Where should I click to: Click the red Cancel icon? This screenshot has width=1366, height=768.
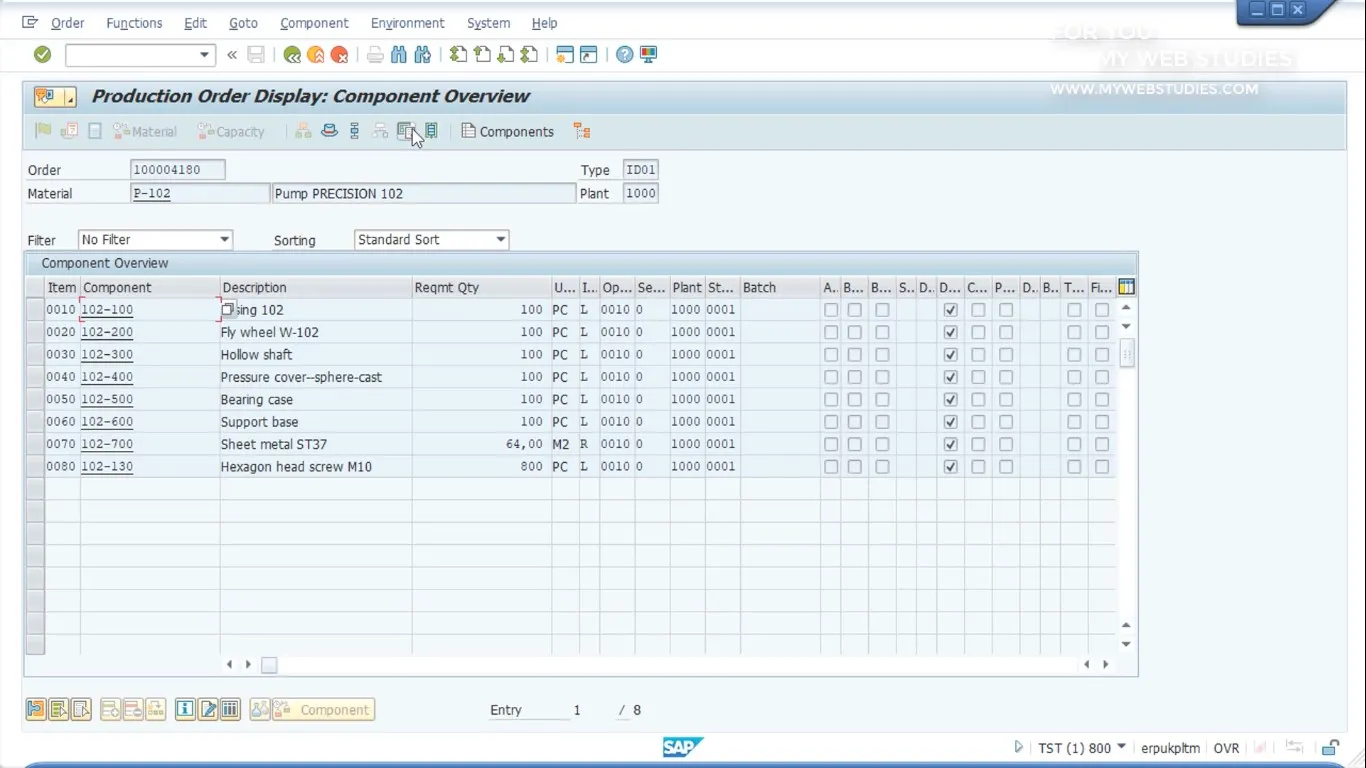340,55
